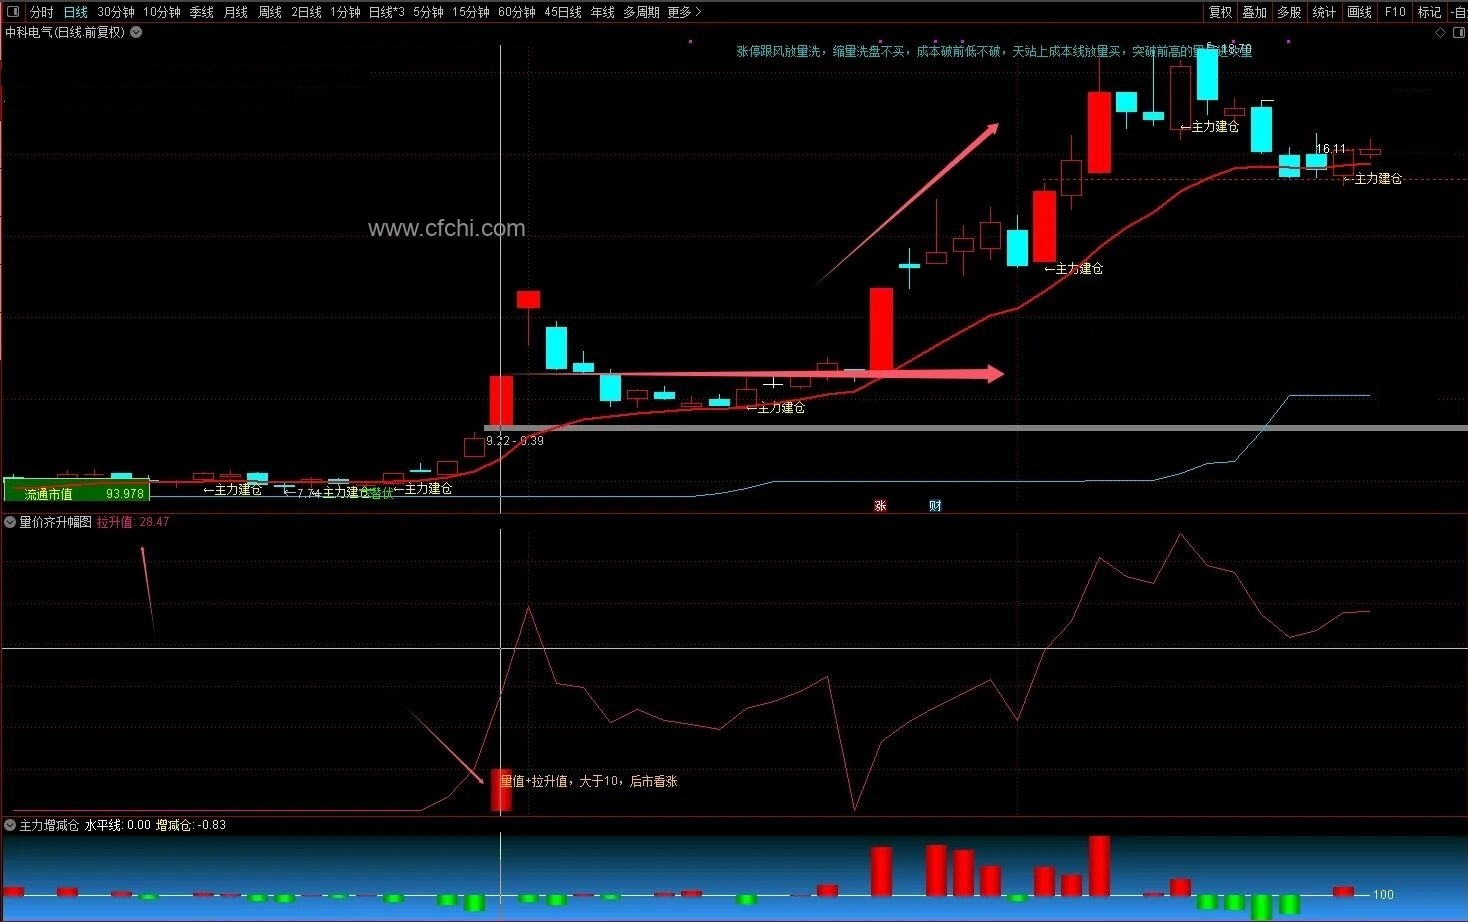Expand the 量价齐升幅图 indicator dropdown
The width and height of the screenshot is (1468, 922).
(10, 522)
